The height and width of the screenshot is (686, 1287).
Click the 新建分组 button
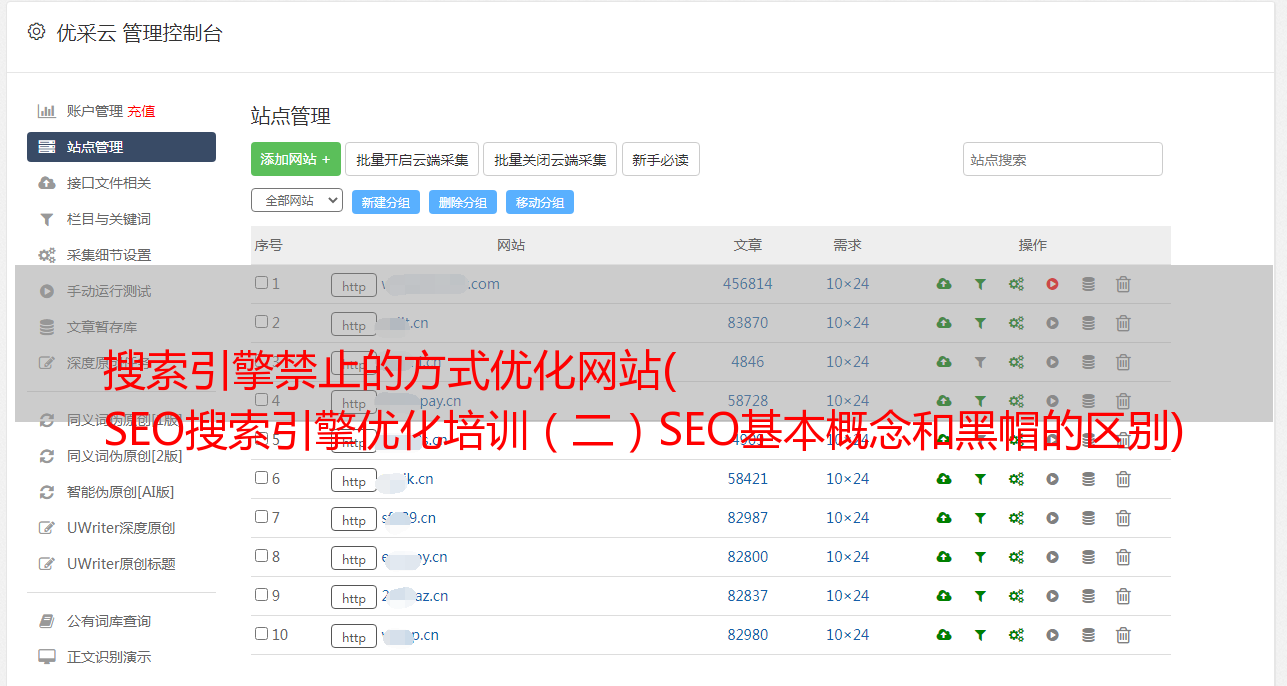[386, 202]
